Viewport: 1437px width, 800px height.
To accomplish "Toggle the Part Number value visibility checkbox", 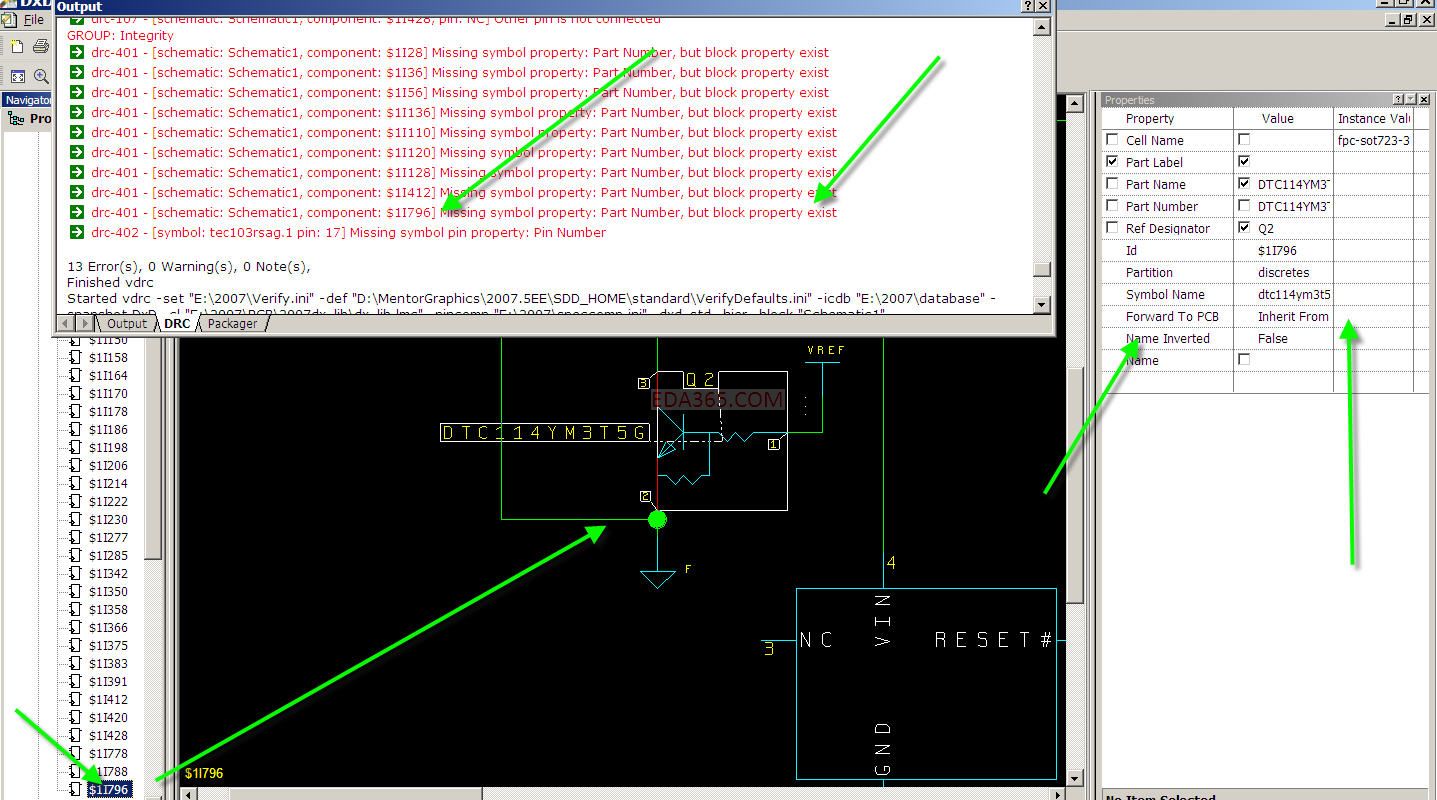I will (1244, 206).
